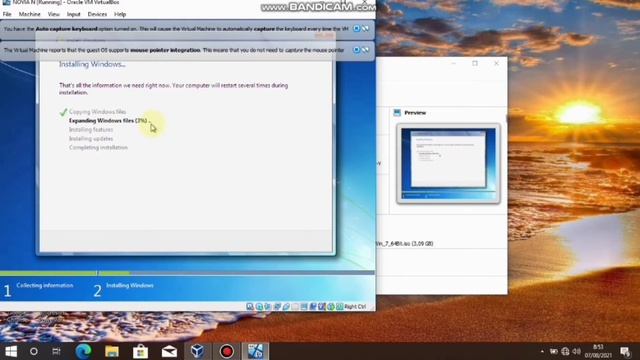640x360 pixels.
Task: Dismiss the mouse pointer integration notification
Action: [x=356, y=50]
